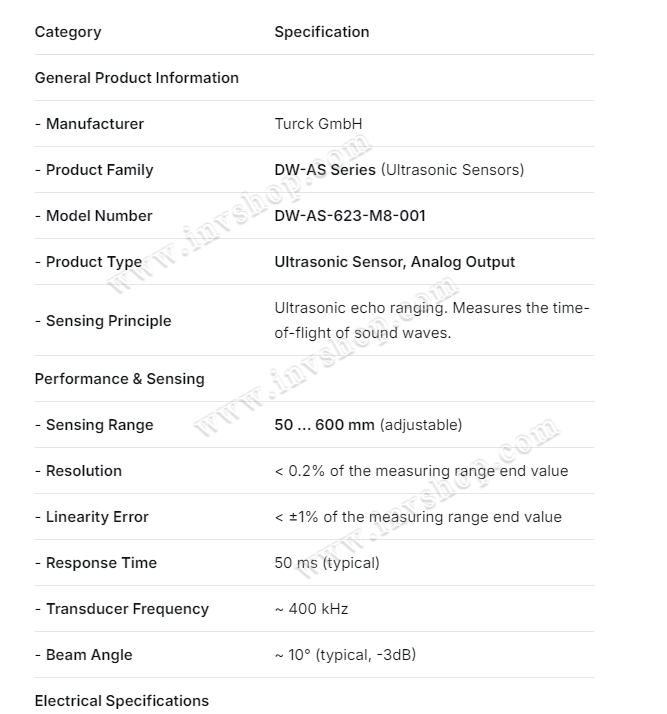Click the 50 ... 600 mm sensing range
667x714 pixels.
click(325, 425)
